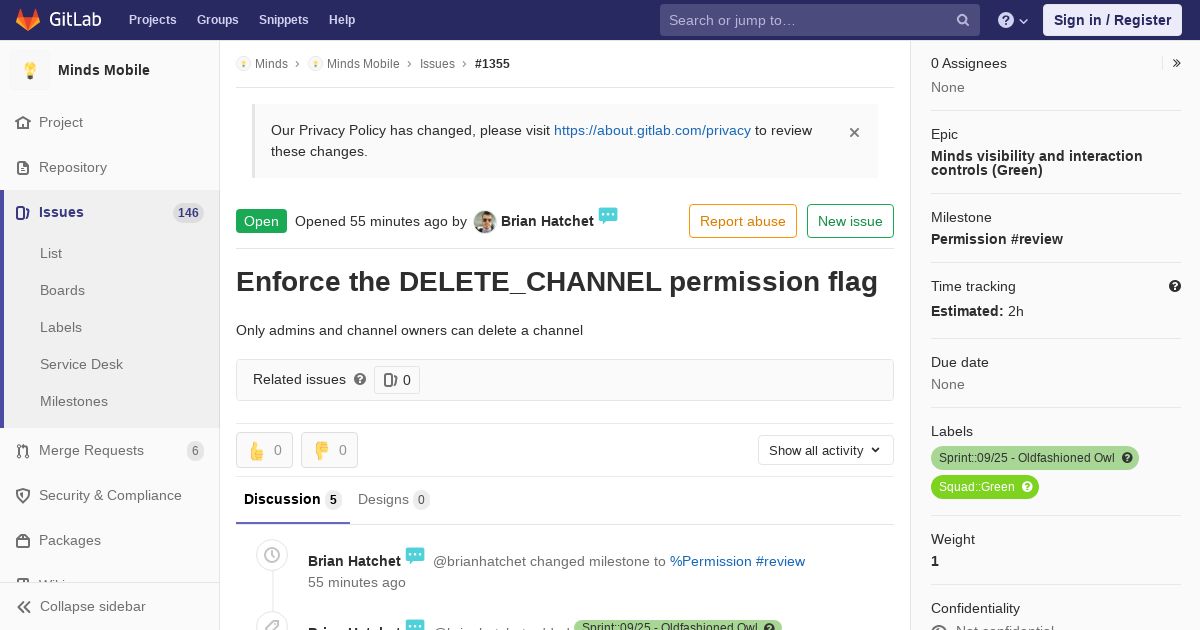Click clock icon on milestone activity entry
The image size is (1200, 630).
(272, 555)
